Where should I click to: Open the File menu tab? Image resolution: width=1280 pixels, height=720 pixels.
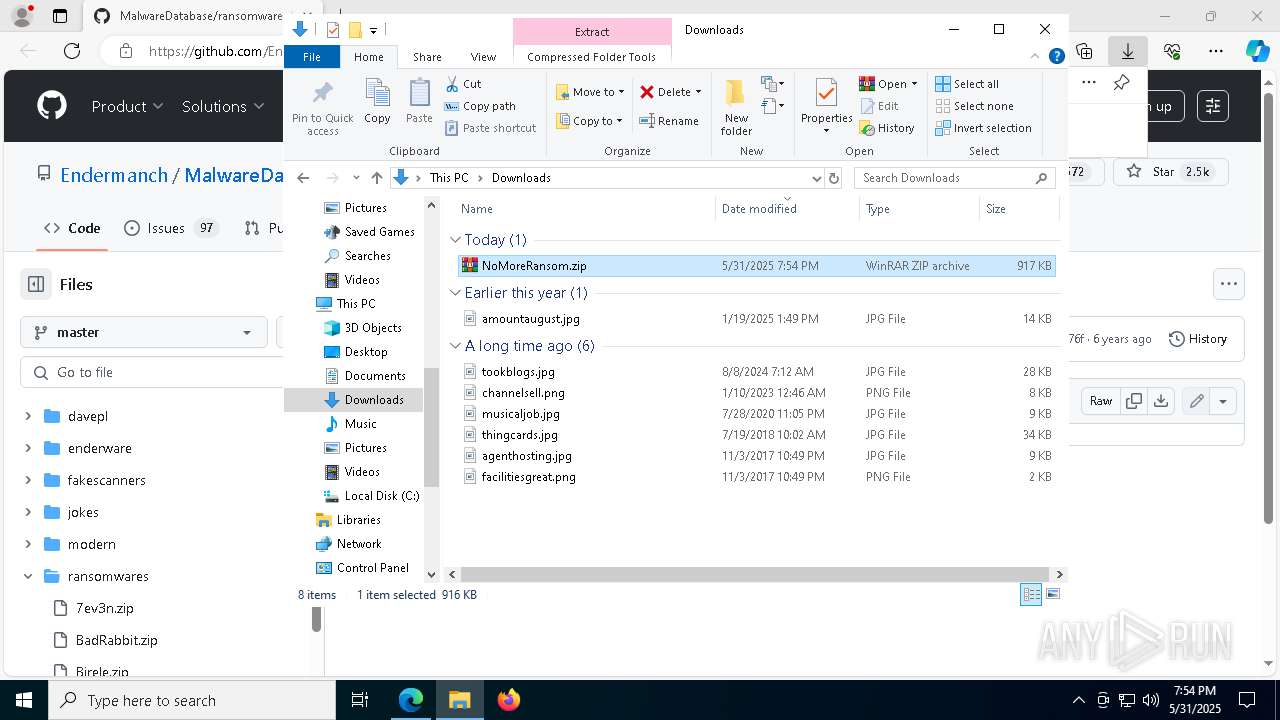312,57
